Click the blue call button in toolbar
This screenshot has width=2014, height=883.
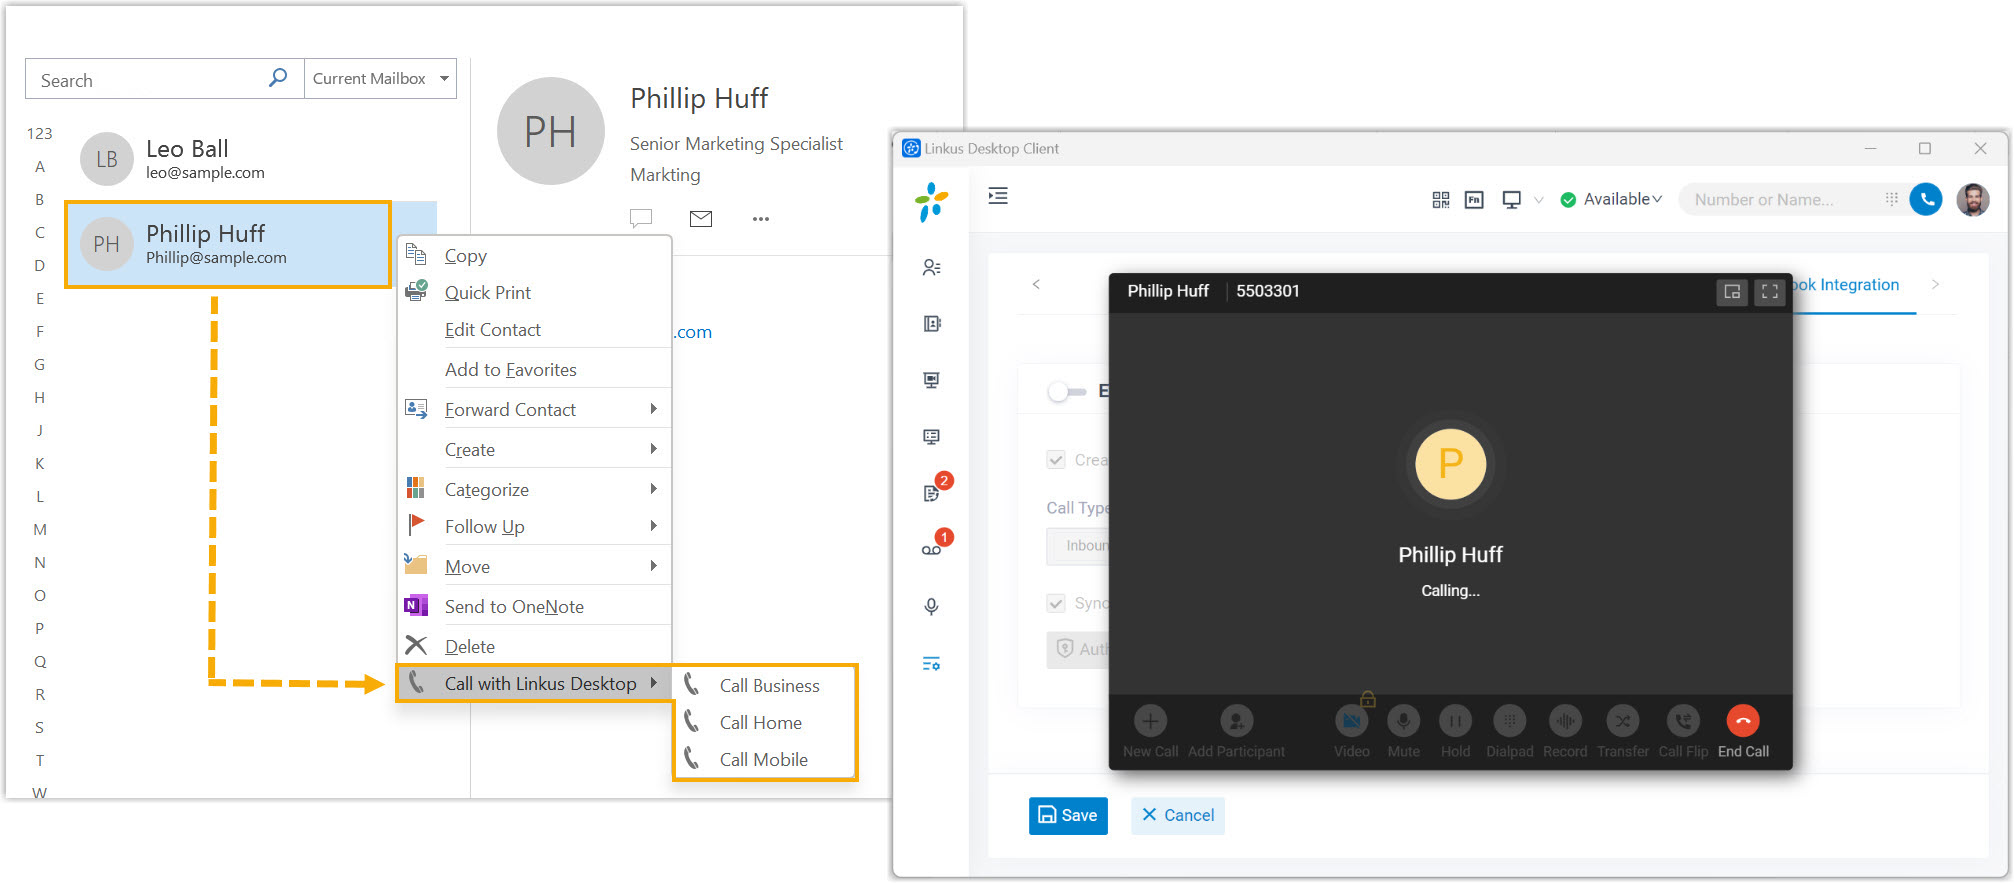(1926, 199)
